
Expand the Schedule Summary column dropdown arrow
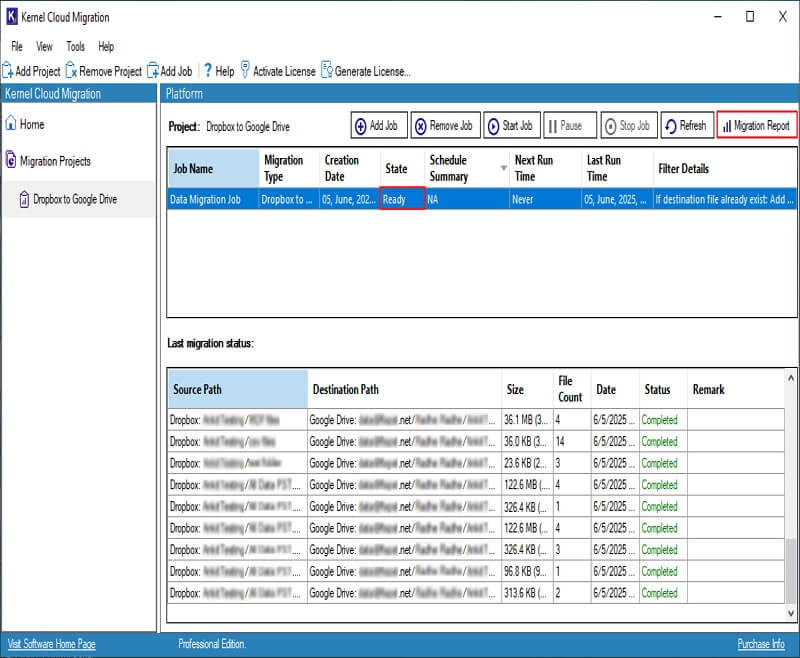point(504,168)
